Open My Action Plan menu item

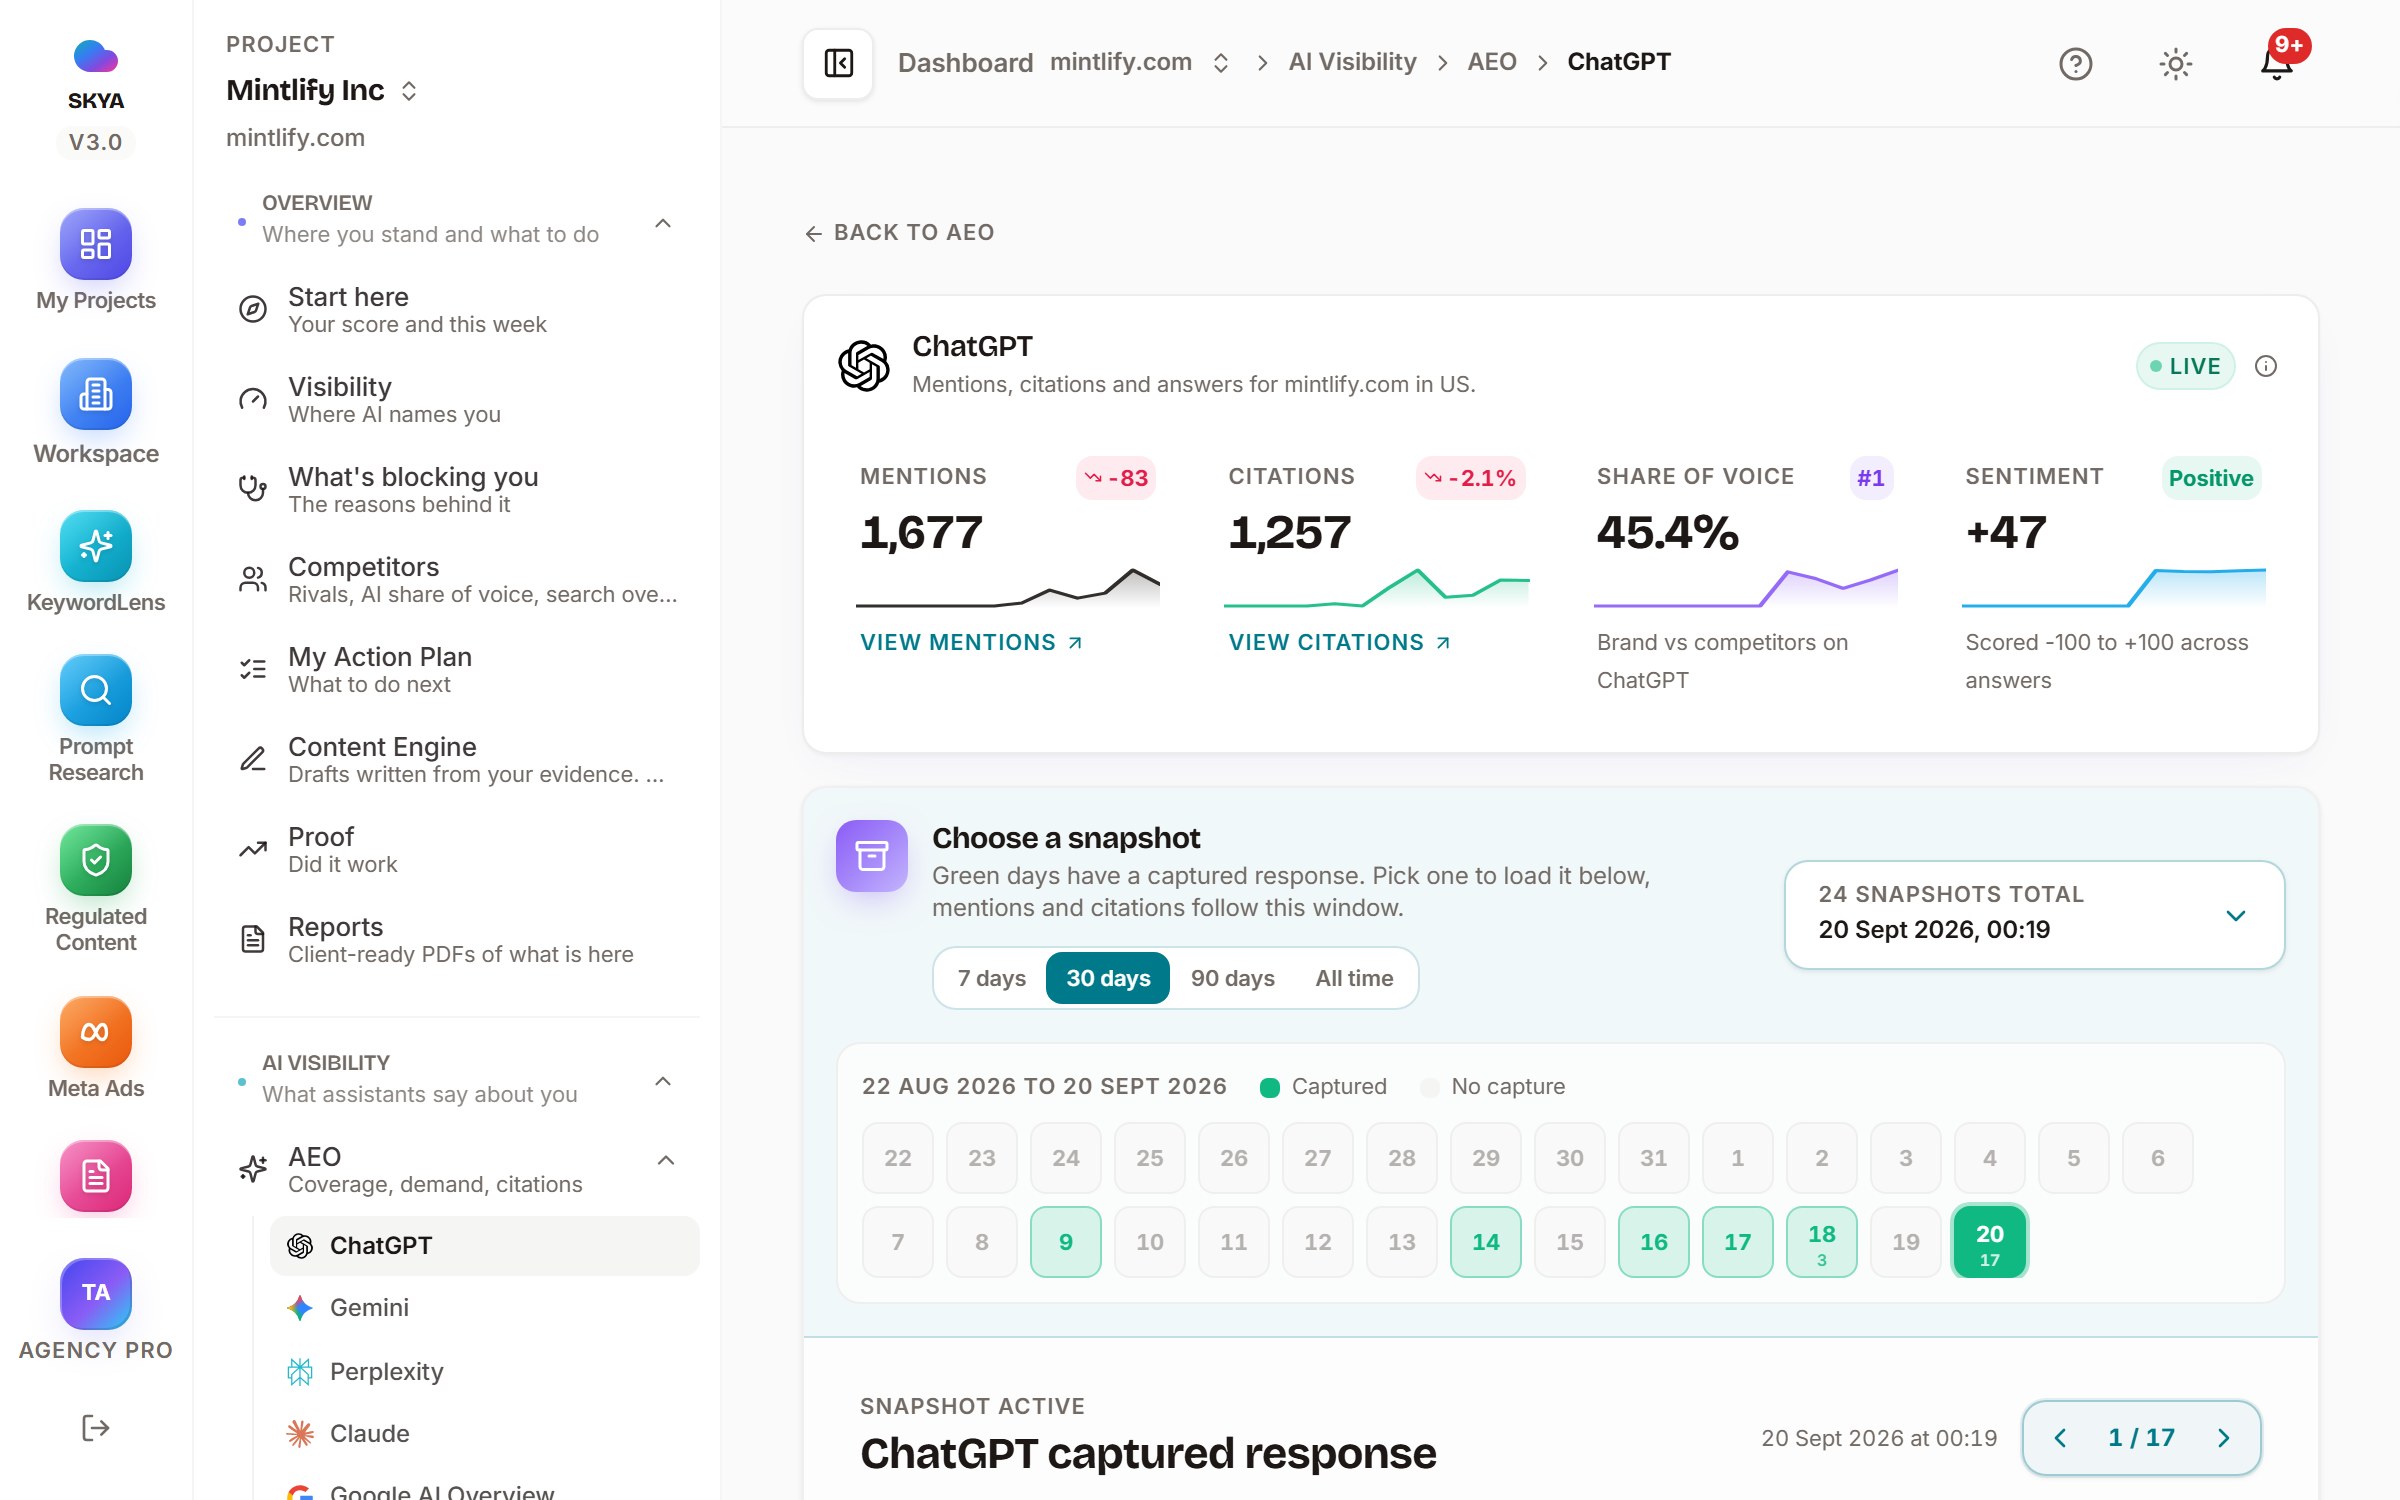458,670
